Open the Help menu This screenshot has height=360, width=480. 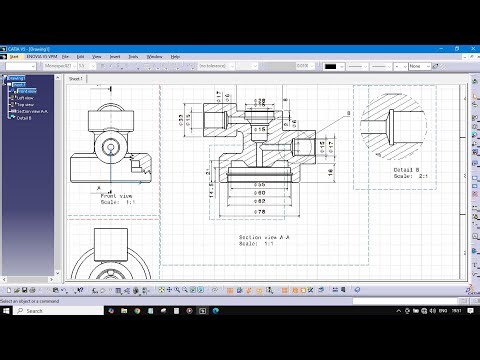pos(175,57)
